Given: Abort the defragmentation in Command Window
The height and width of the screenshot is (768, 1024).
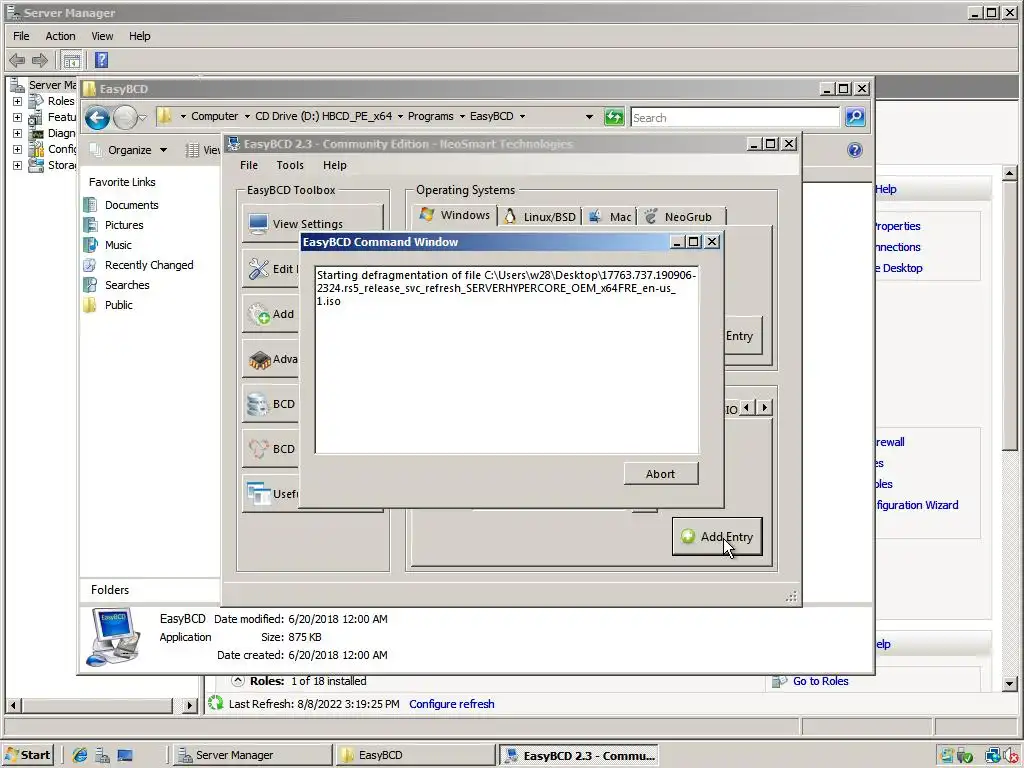Looking at the screenshot, I should coord(660,474).
